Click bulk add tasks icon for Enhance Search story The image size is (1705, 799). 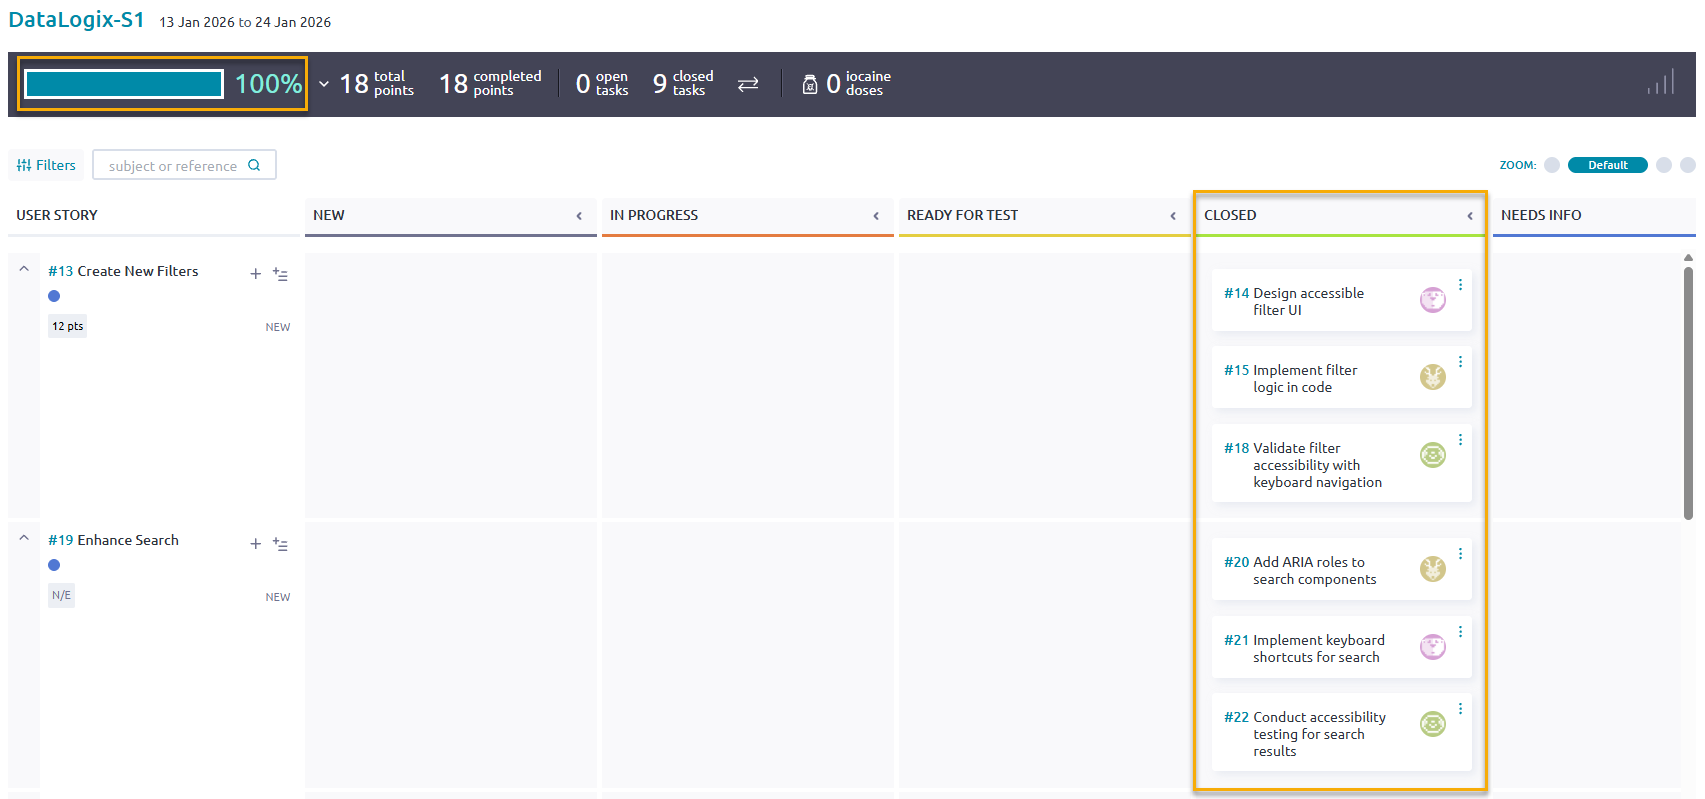point(280,544)
